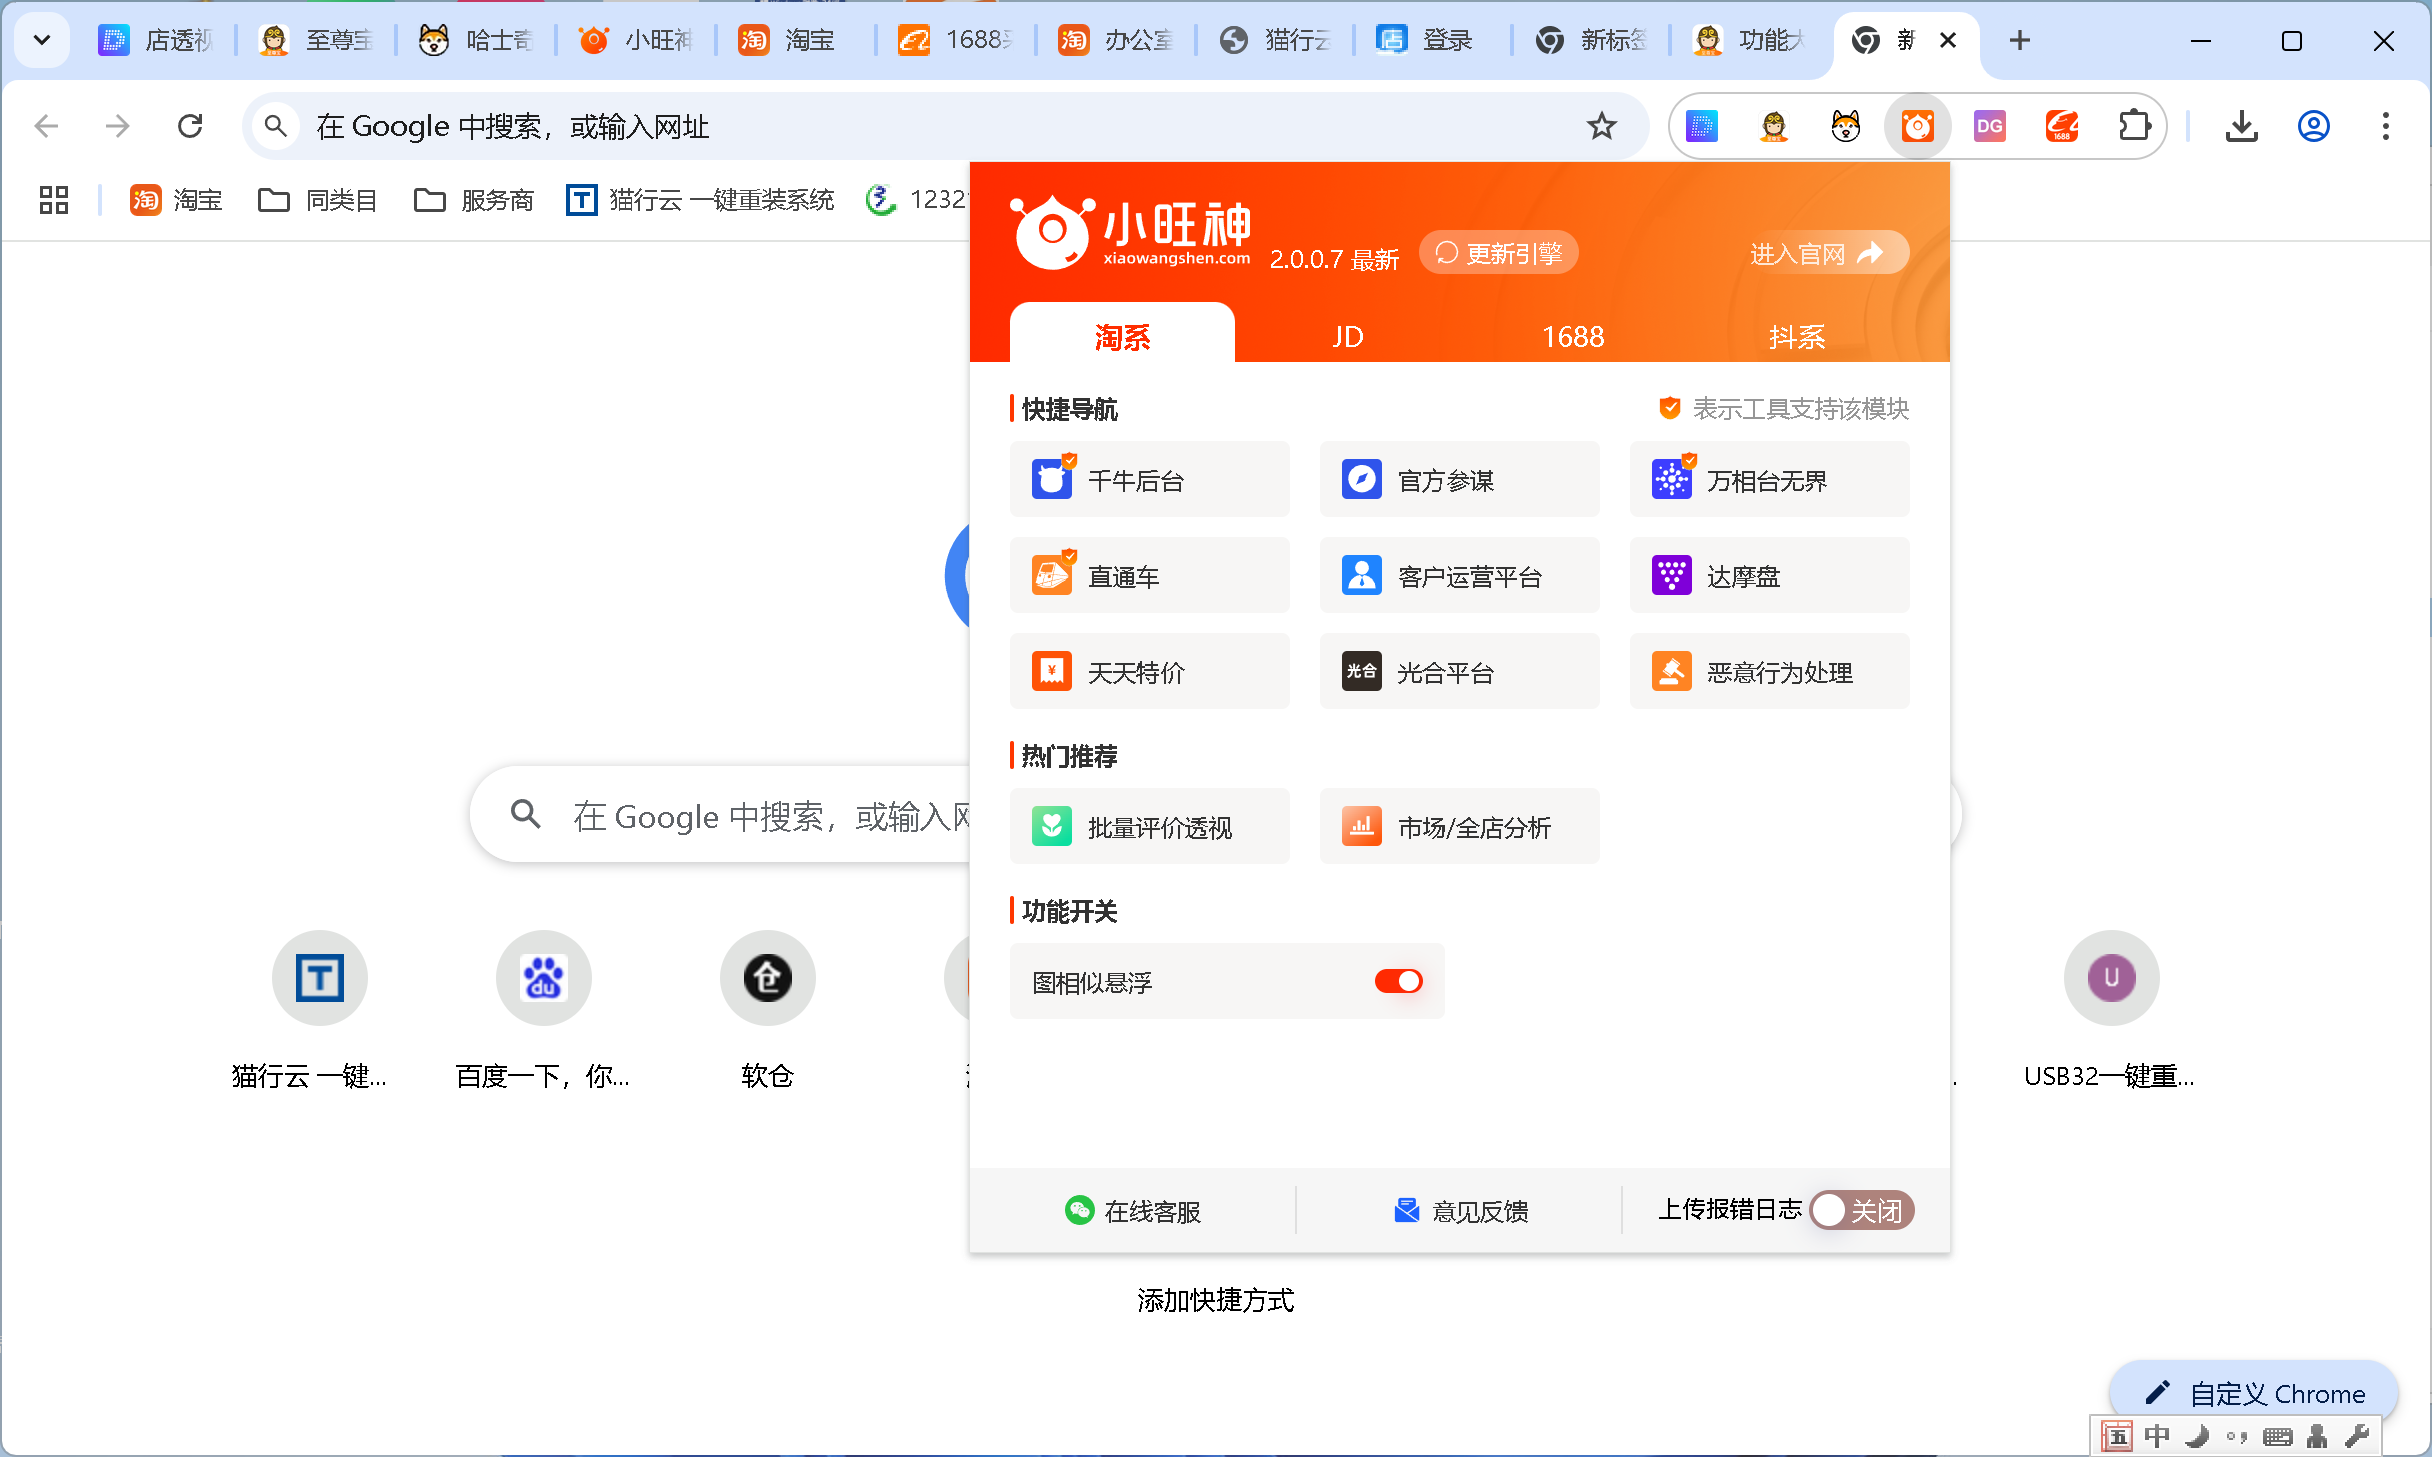Switch to the 1688 tab in popup
This screenshot has width=2432, height=1457.
[x=1572, y=335]
